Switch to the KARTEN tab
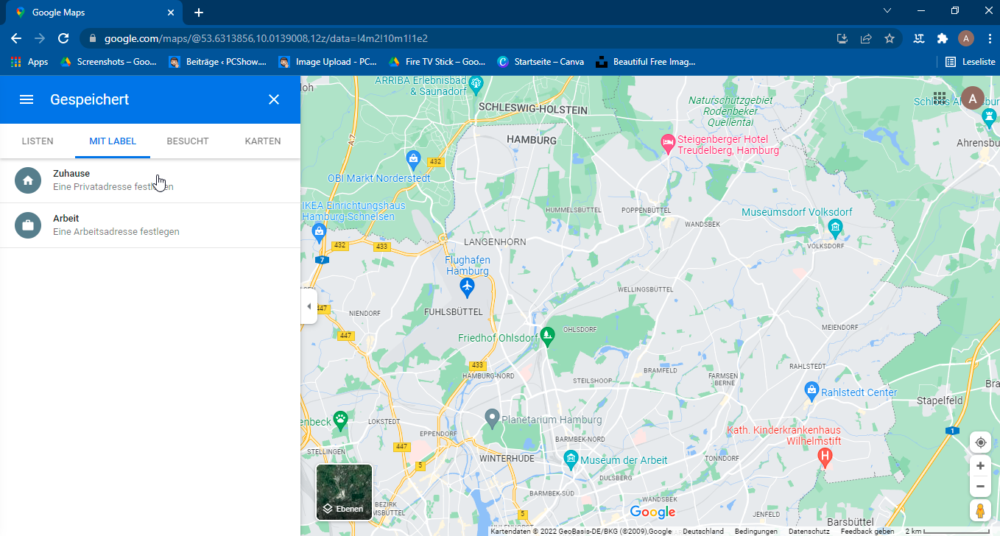1000x536 pixels. 263,141
